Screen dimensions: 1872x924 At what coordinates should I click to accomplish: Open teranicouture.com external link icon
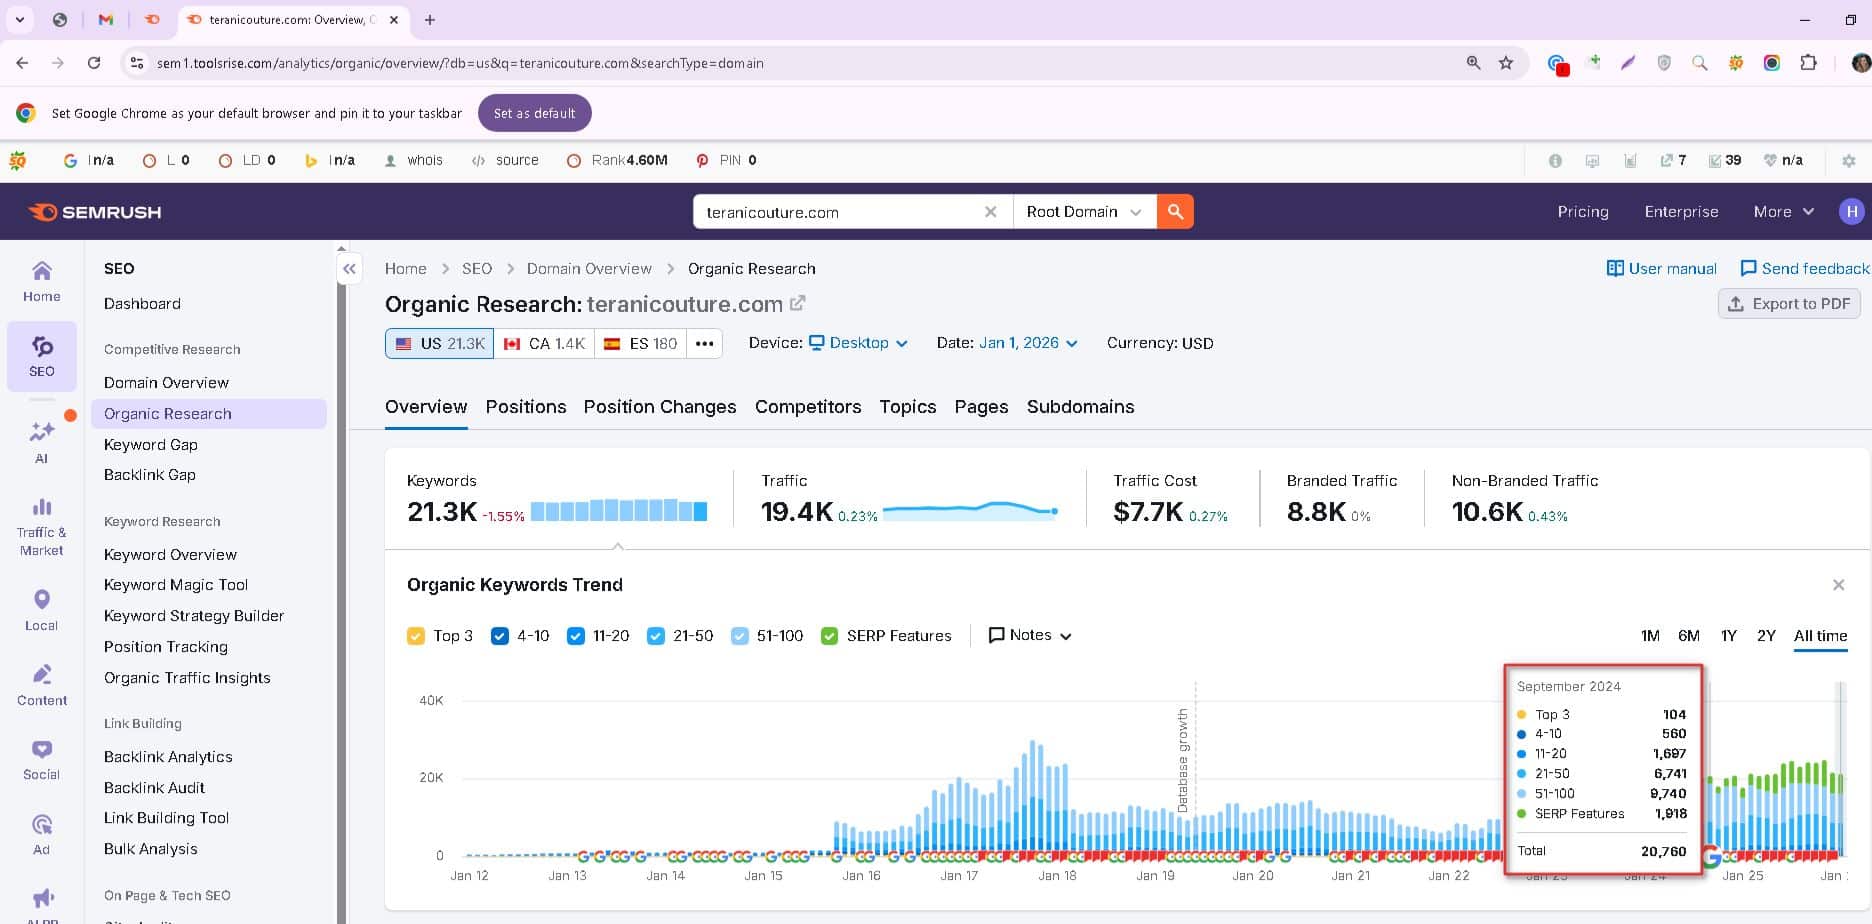click(797, 303)
